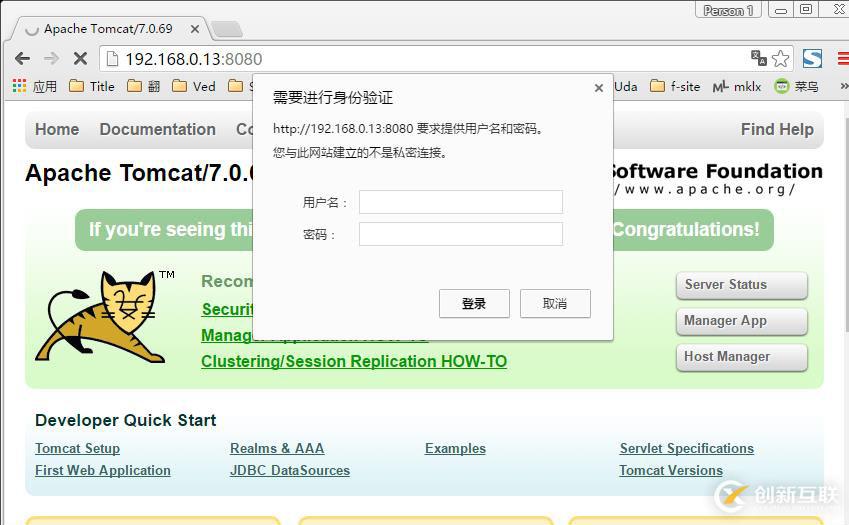Image resolution: width=849 pixels, height=525 pixels.
Task: Click the Congratulations! banner text
Action: [686, 229]
